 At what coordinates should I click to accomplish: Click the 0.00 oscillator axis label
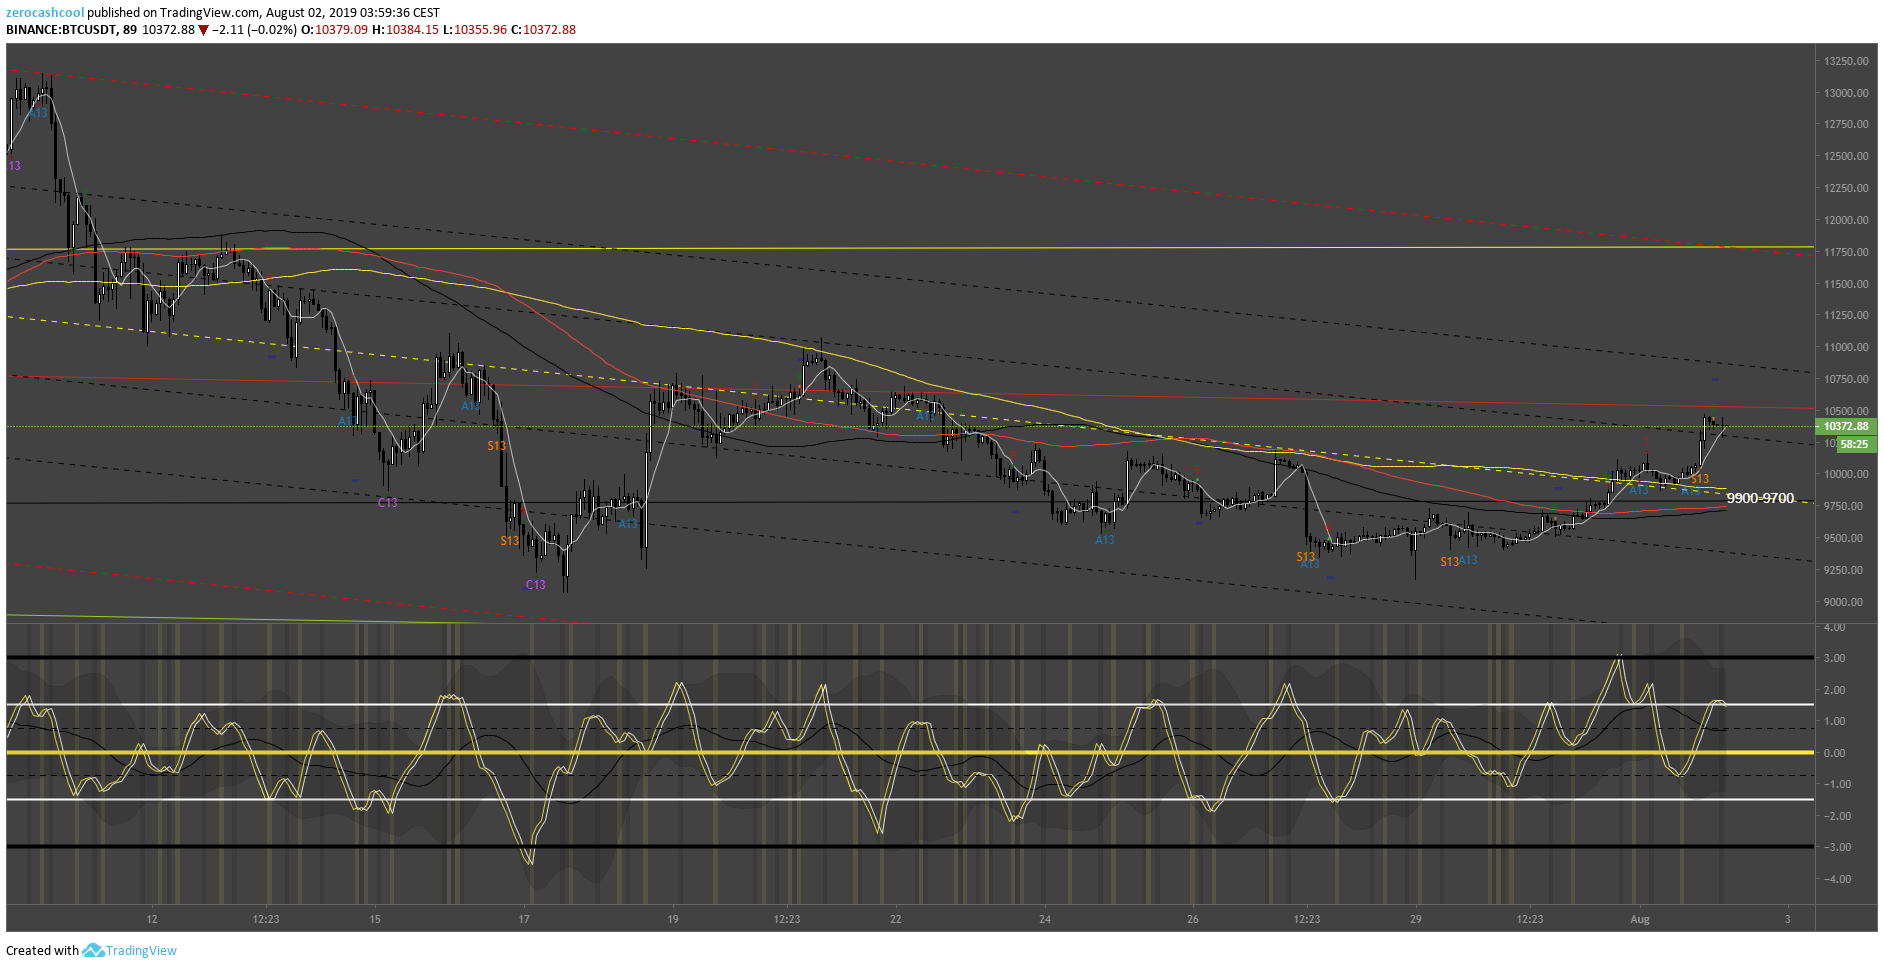tap(1835, 753)
